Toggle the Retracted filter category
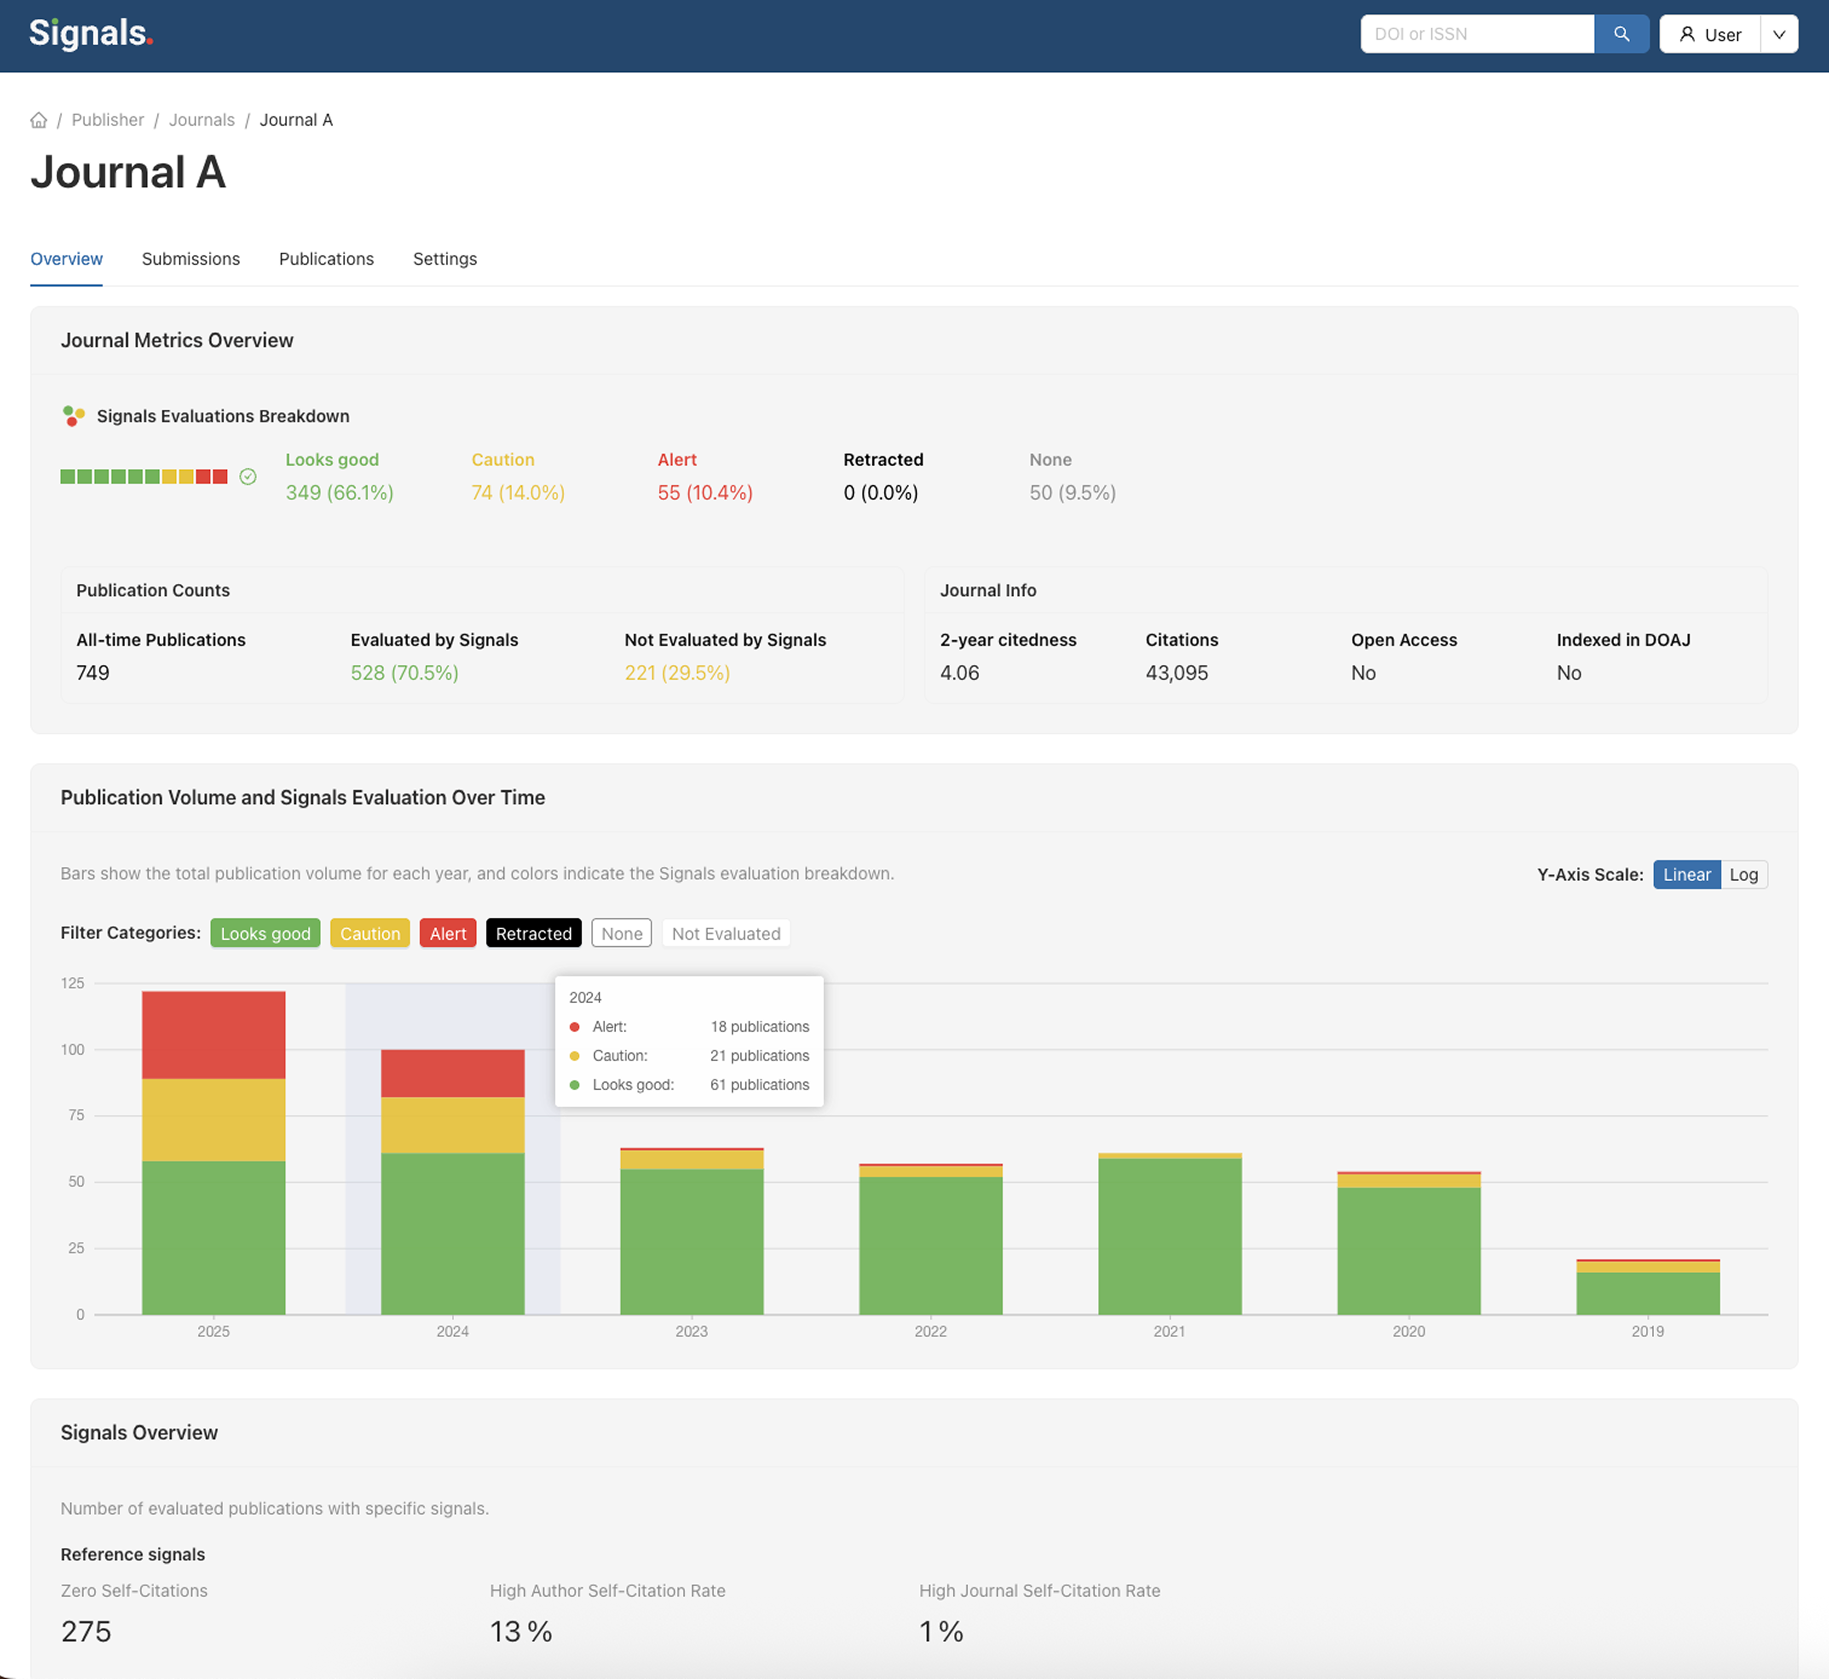 533,933
